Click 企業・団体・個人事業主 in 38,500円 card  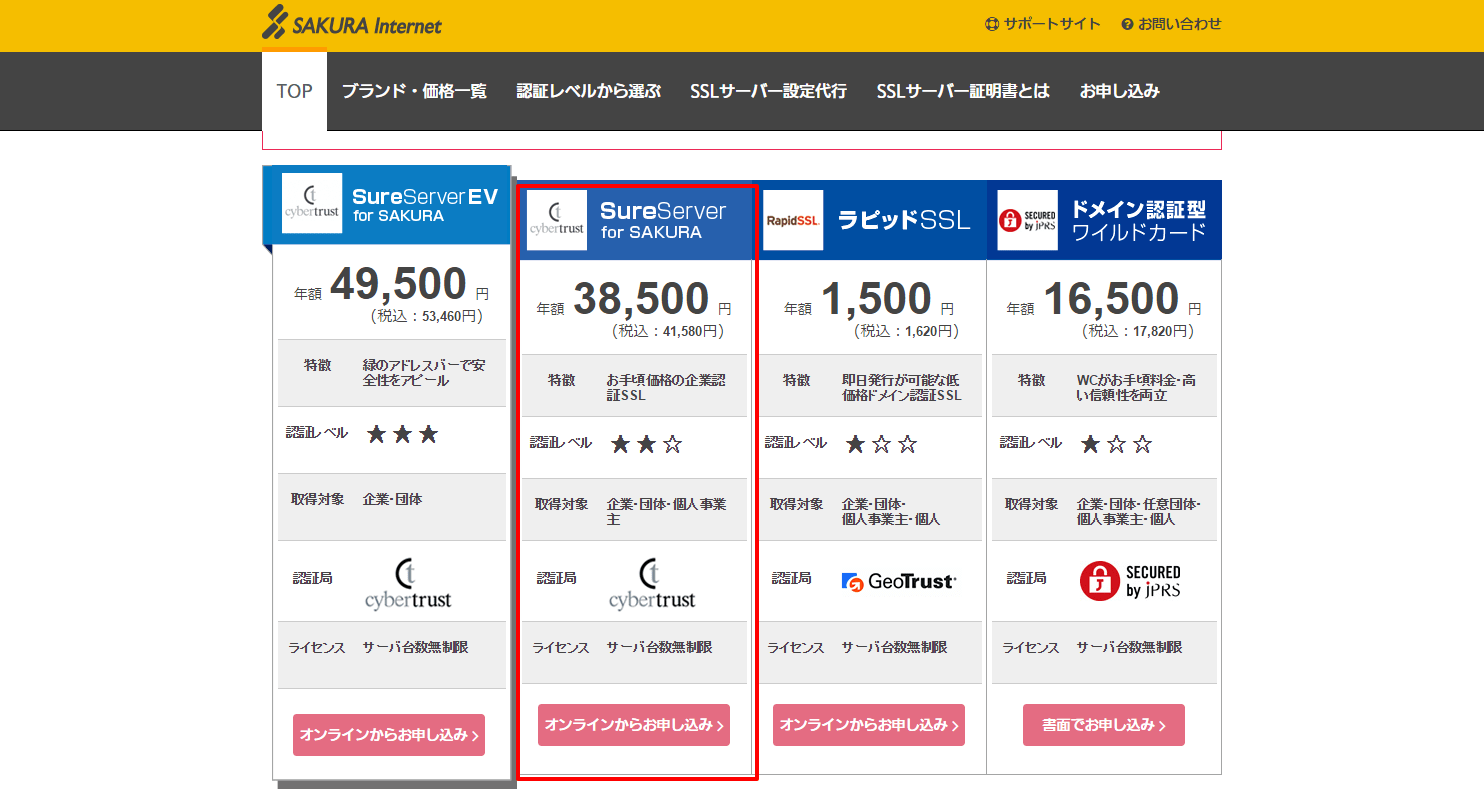point(666,512)
